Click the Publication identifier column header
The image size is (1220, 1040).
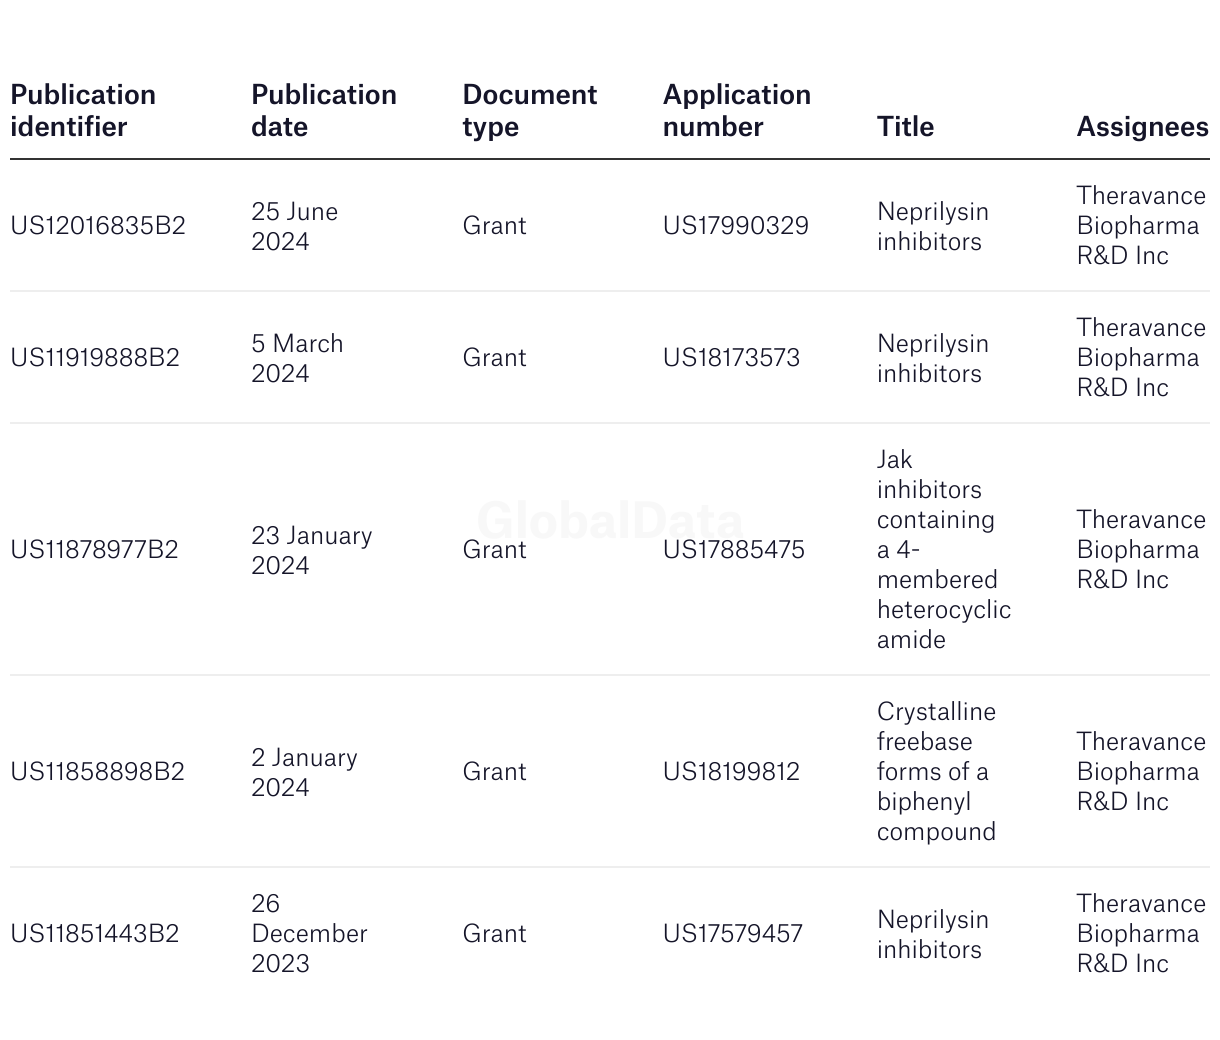pyautogui.click(x=83, y=111)
